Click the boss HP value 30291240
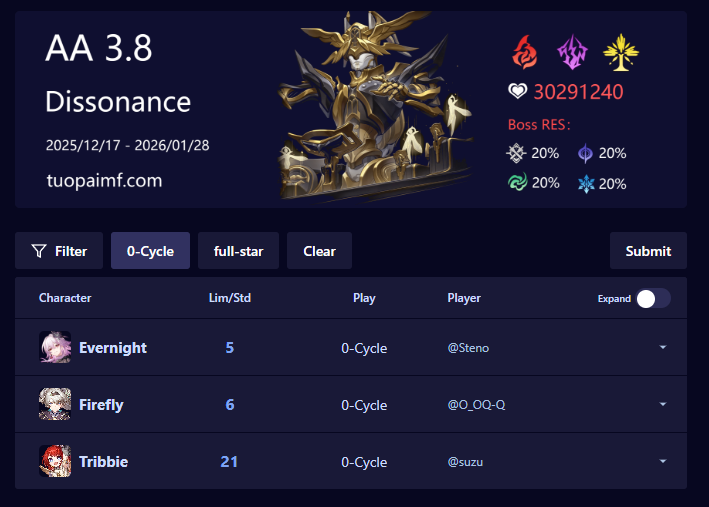 point(578,92)
